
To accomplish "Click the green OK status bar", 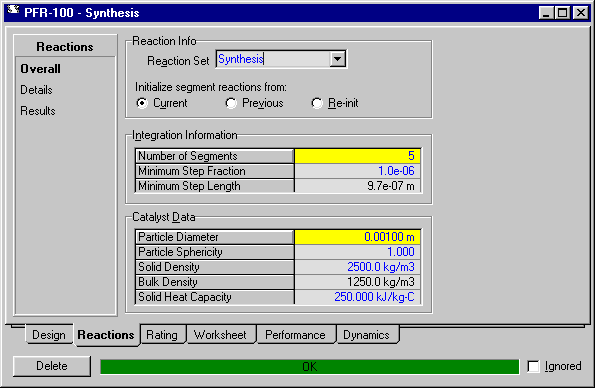I will 309,367.
